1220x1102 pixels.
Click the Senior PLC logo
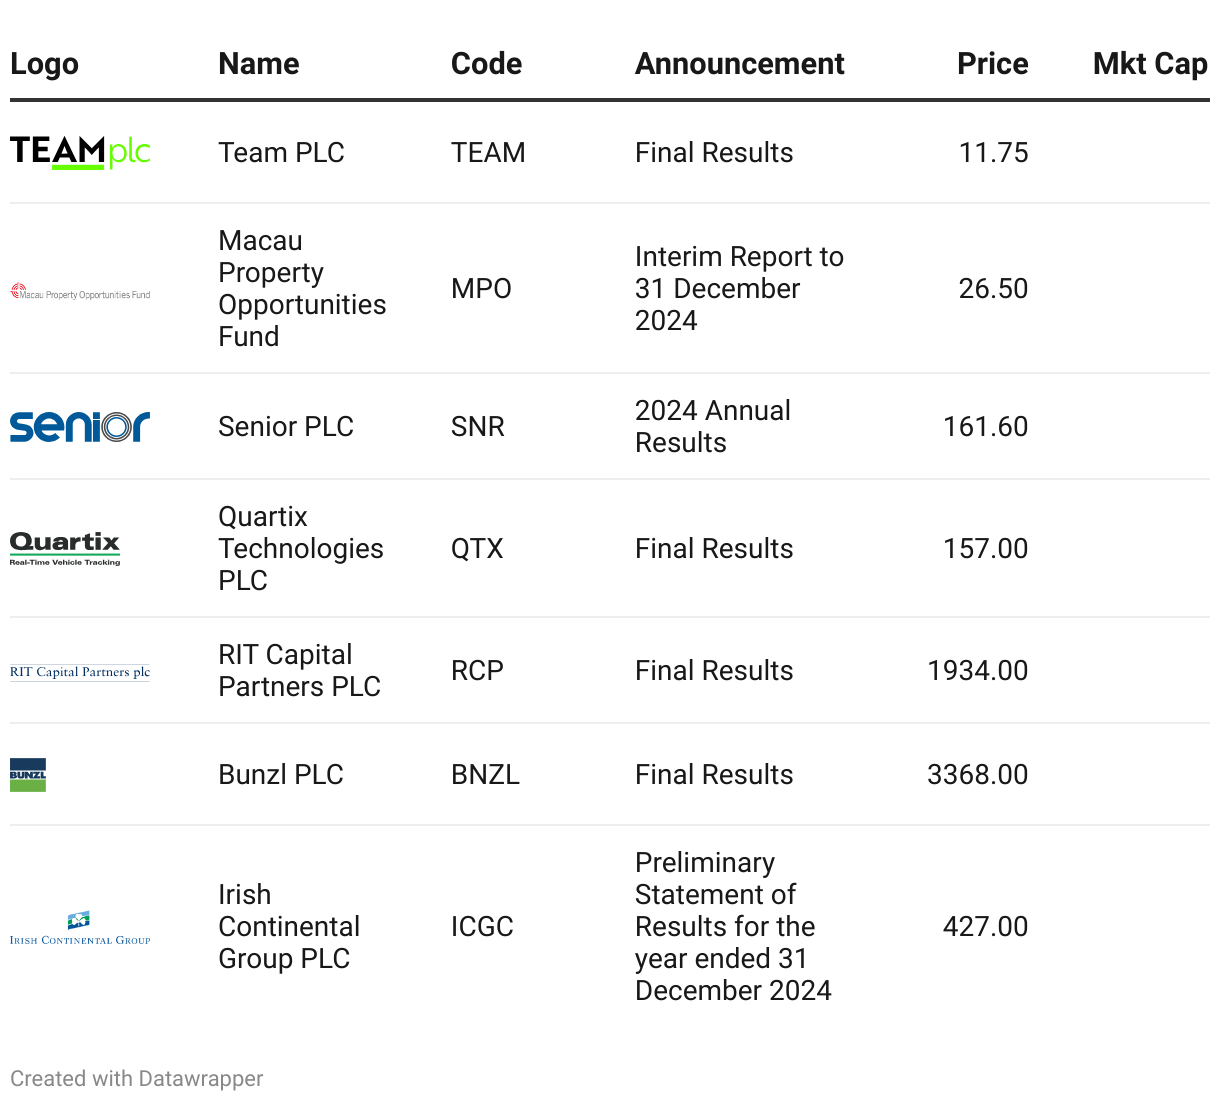pyautogui.click(x=80, y=426)
